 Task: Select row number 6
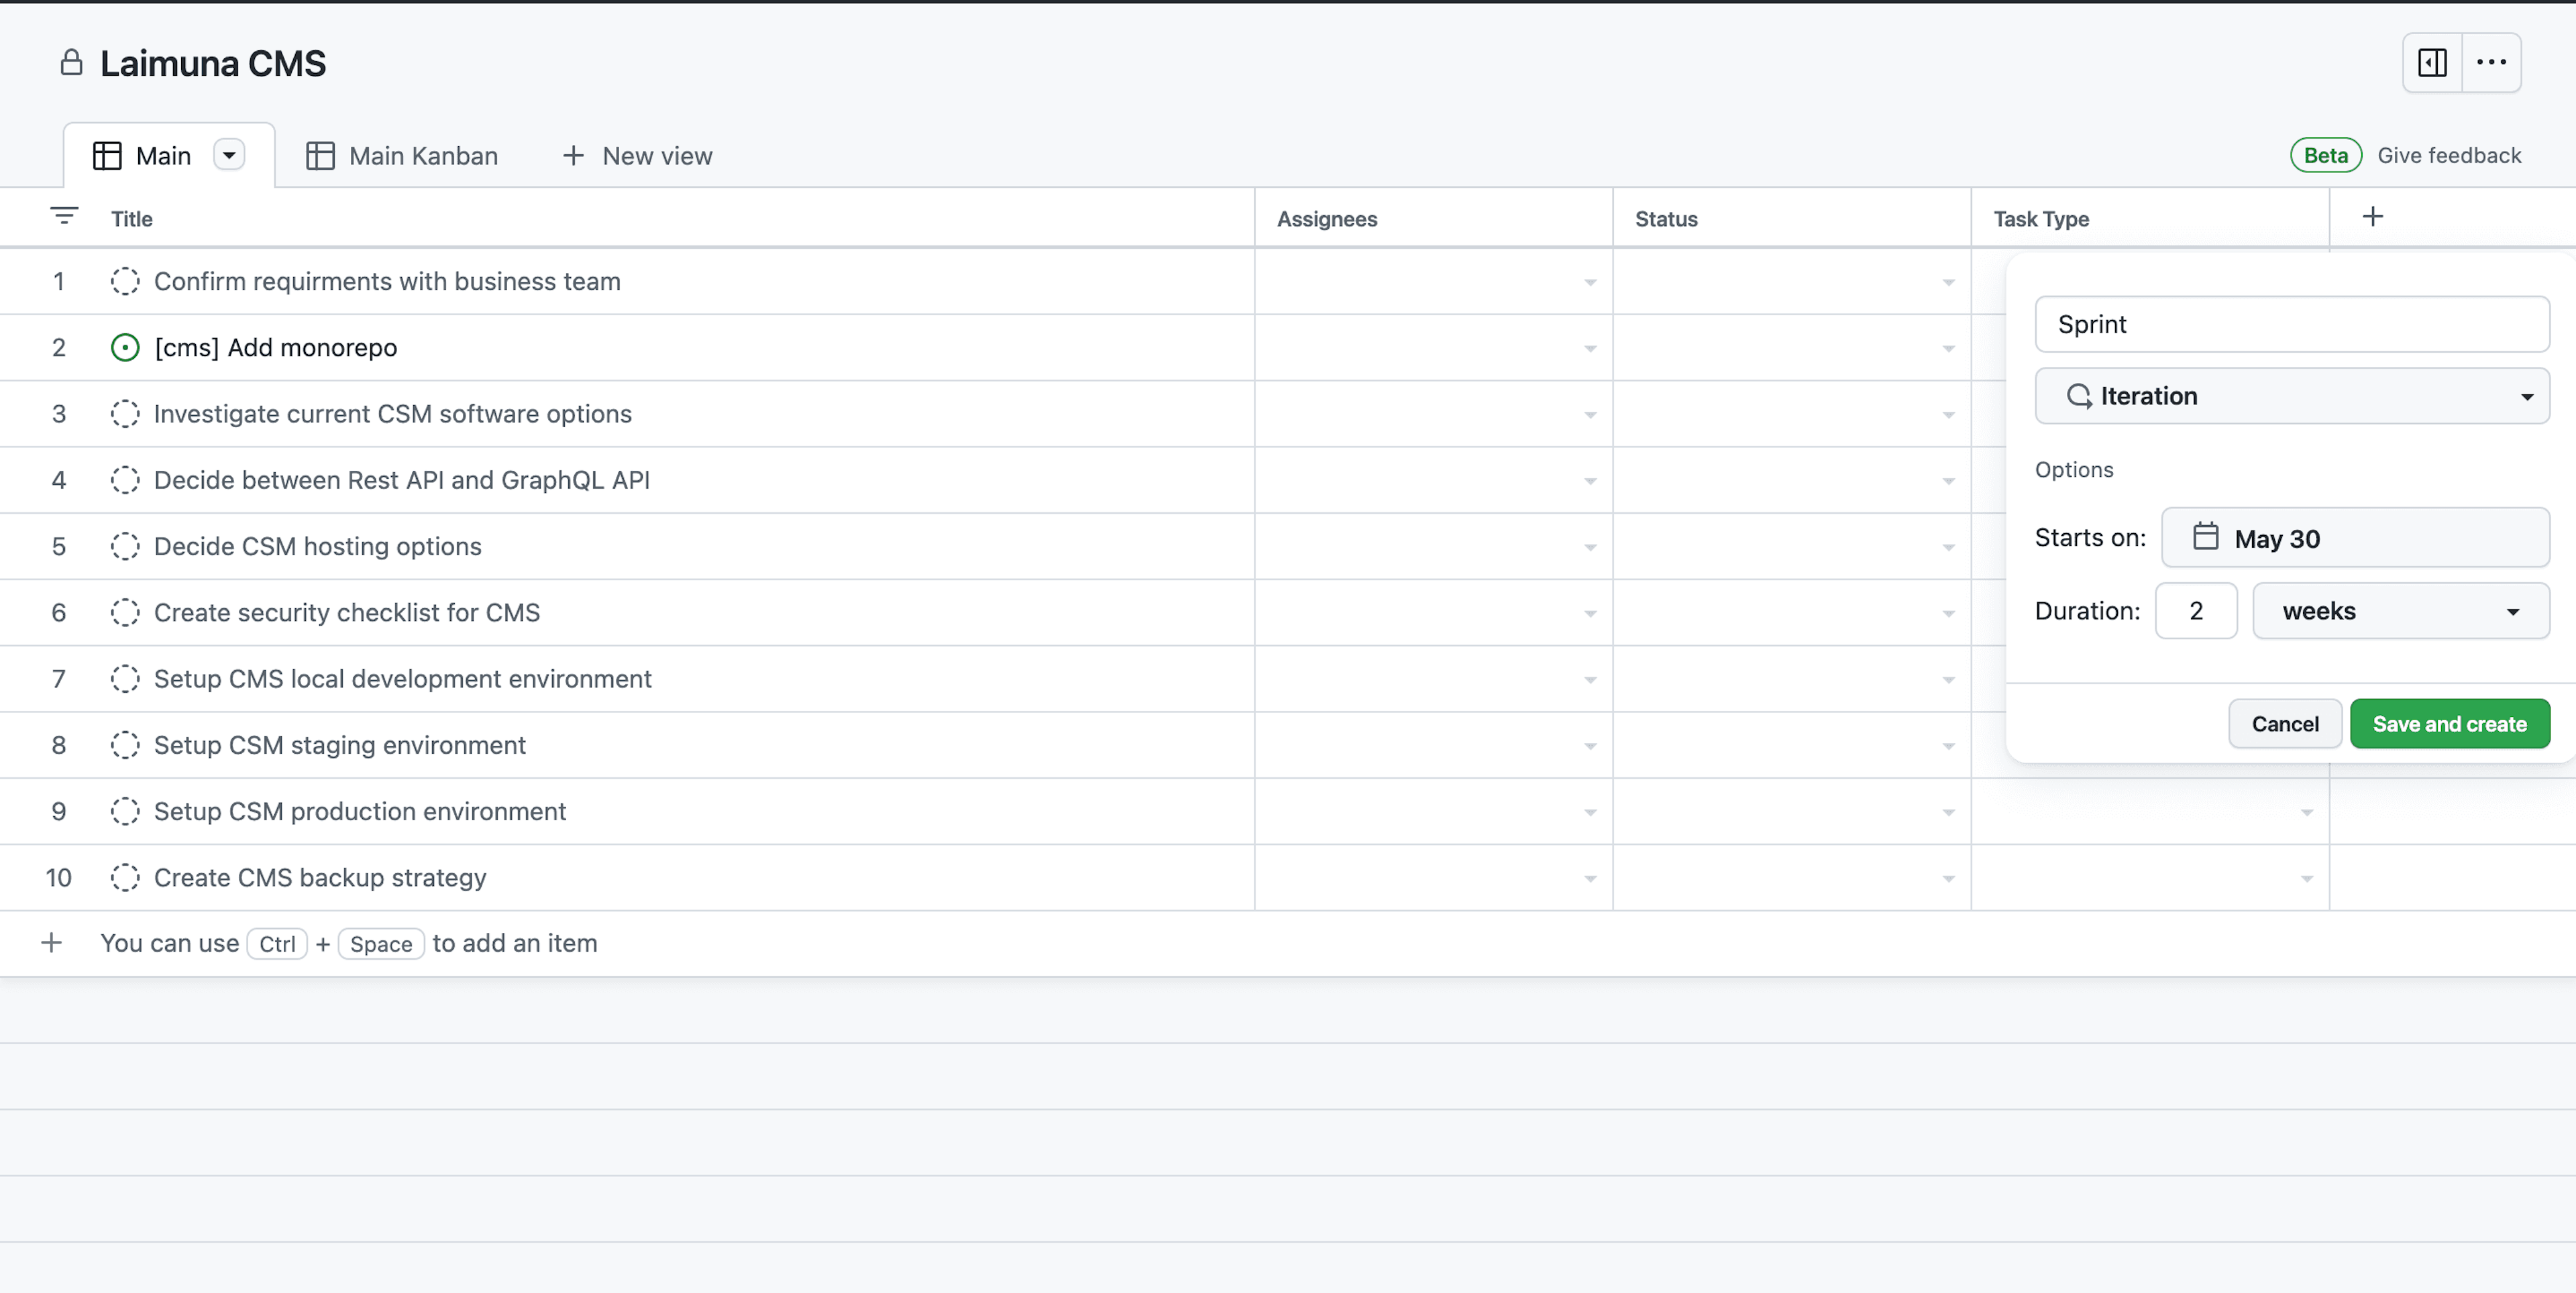point(59,612)
